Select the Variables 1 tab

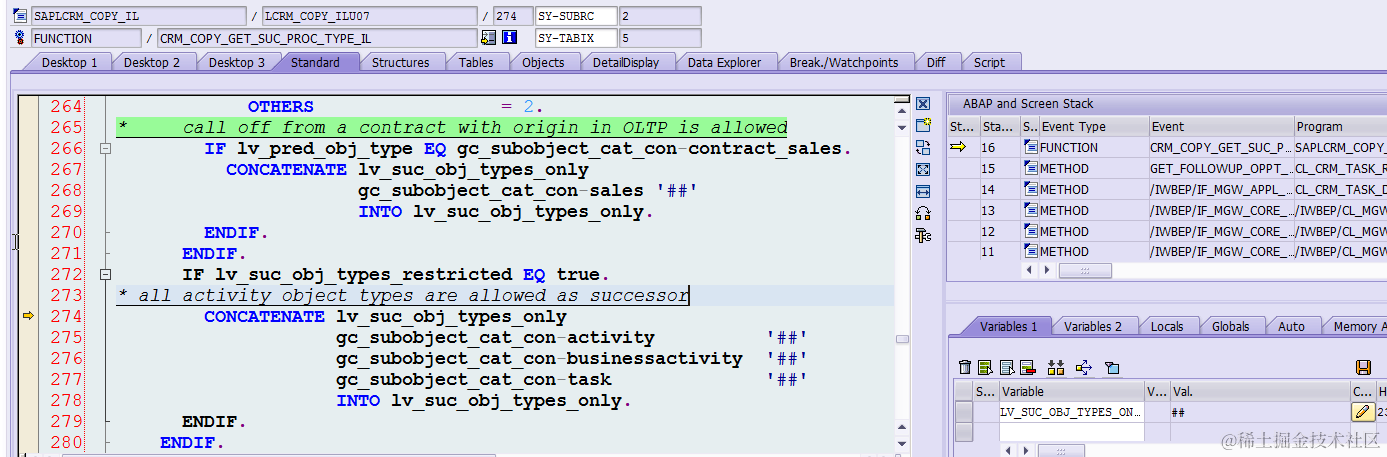(x=1008, y=326)
